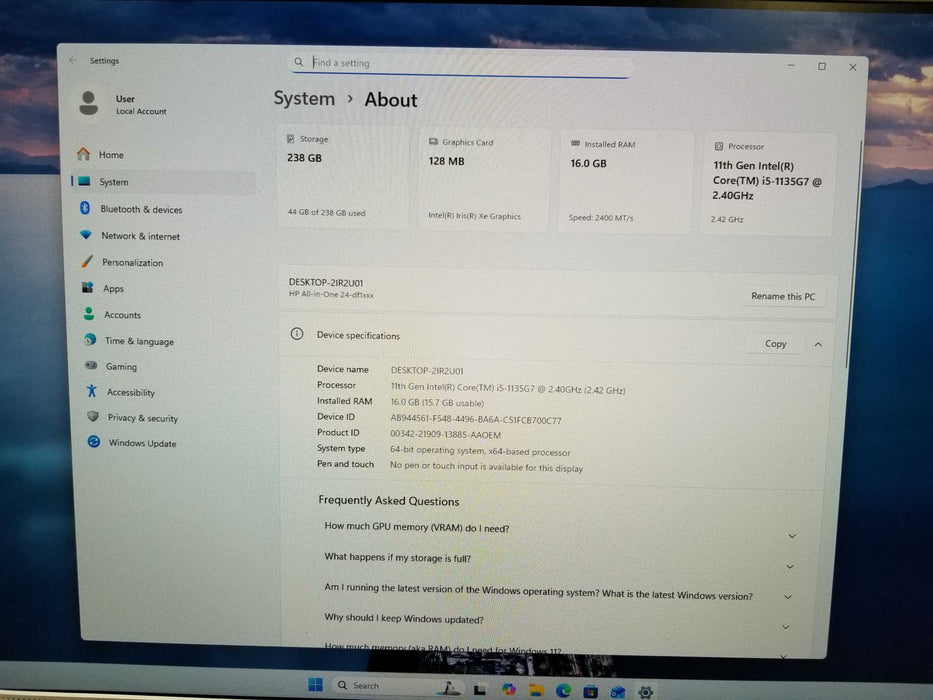Image resolution: width=933 pixels, height=700 pixels.
Task: Click the 64-bit operating system value
Action: [480, 451]
